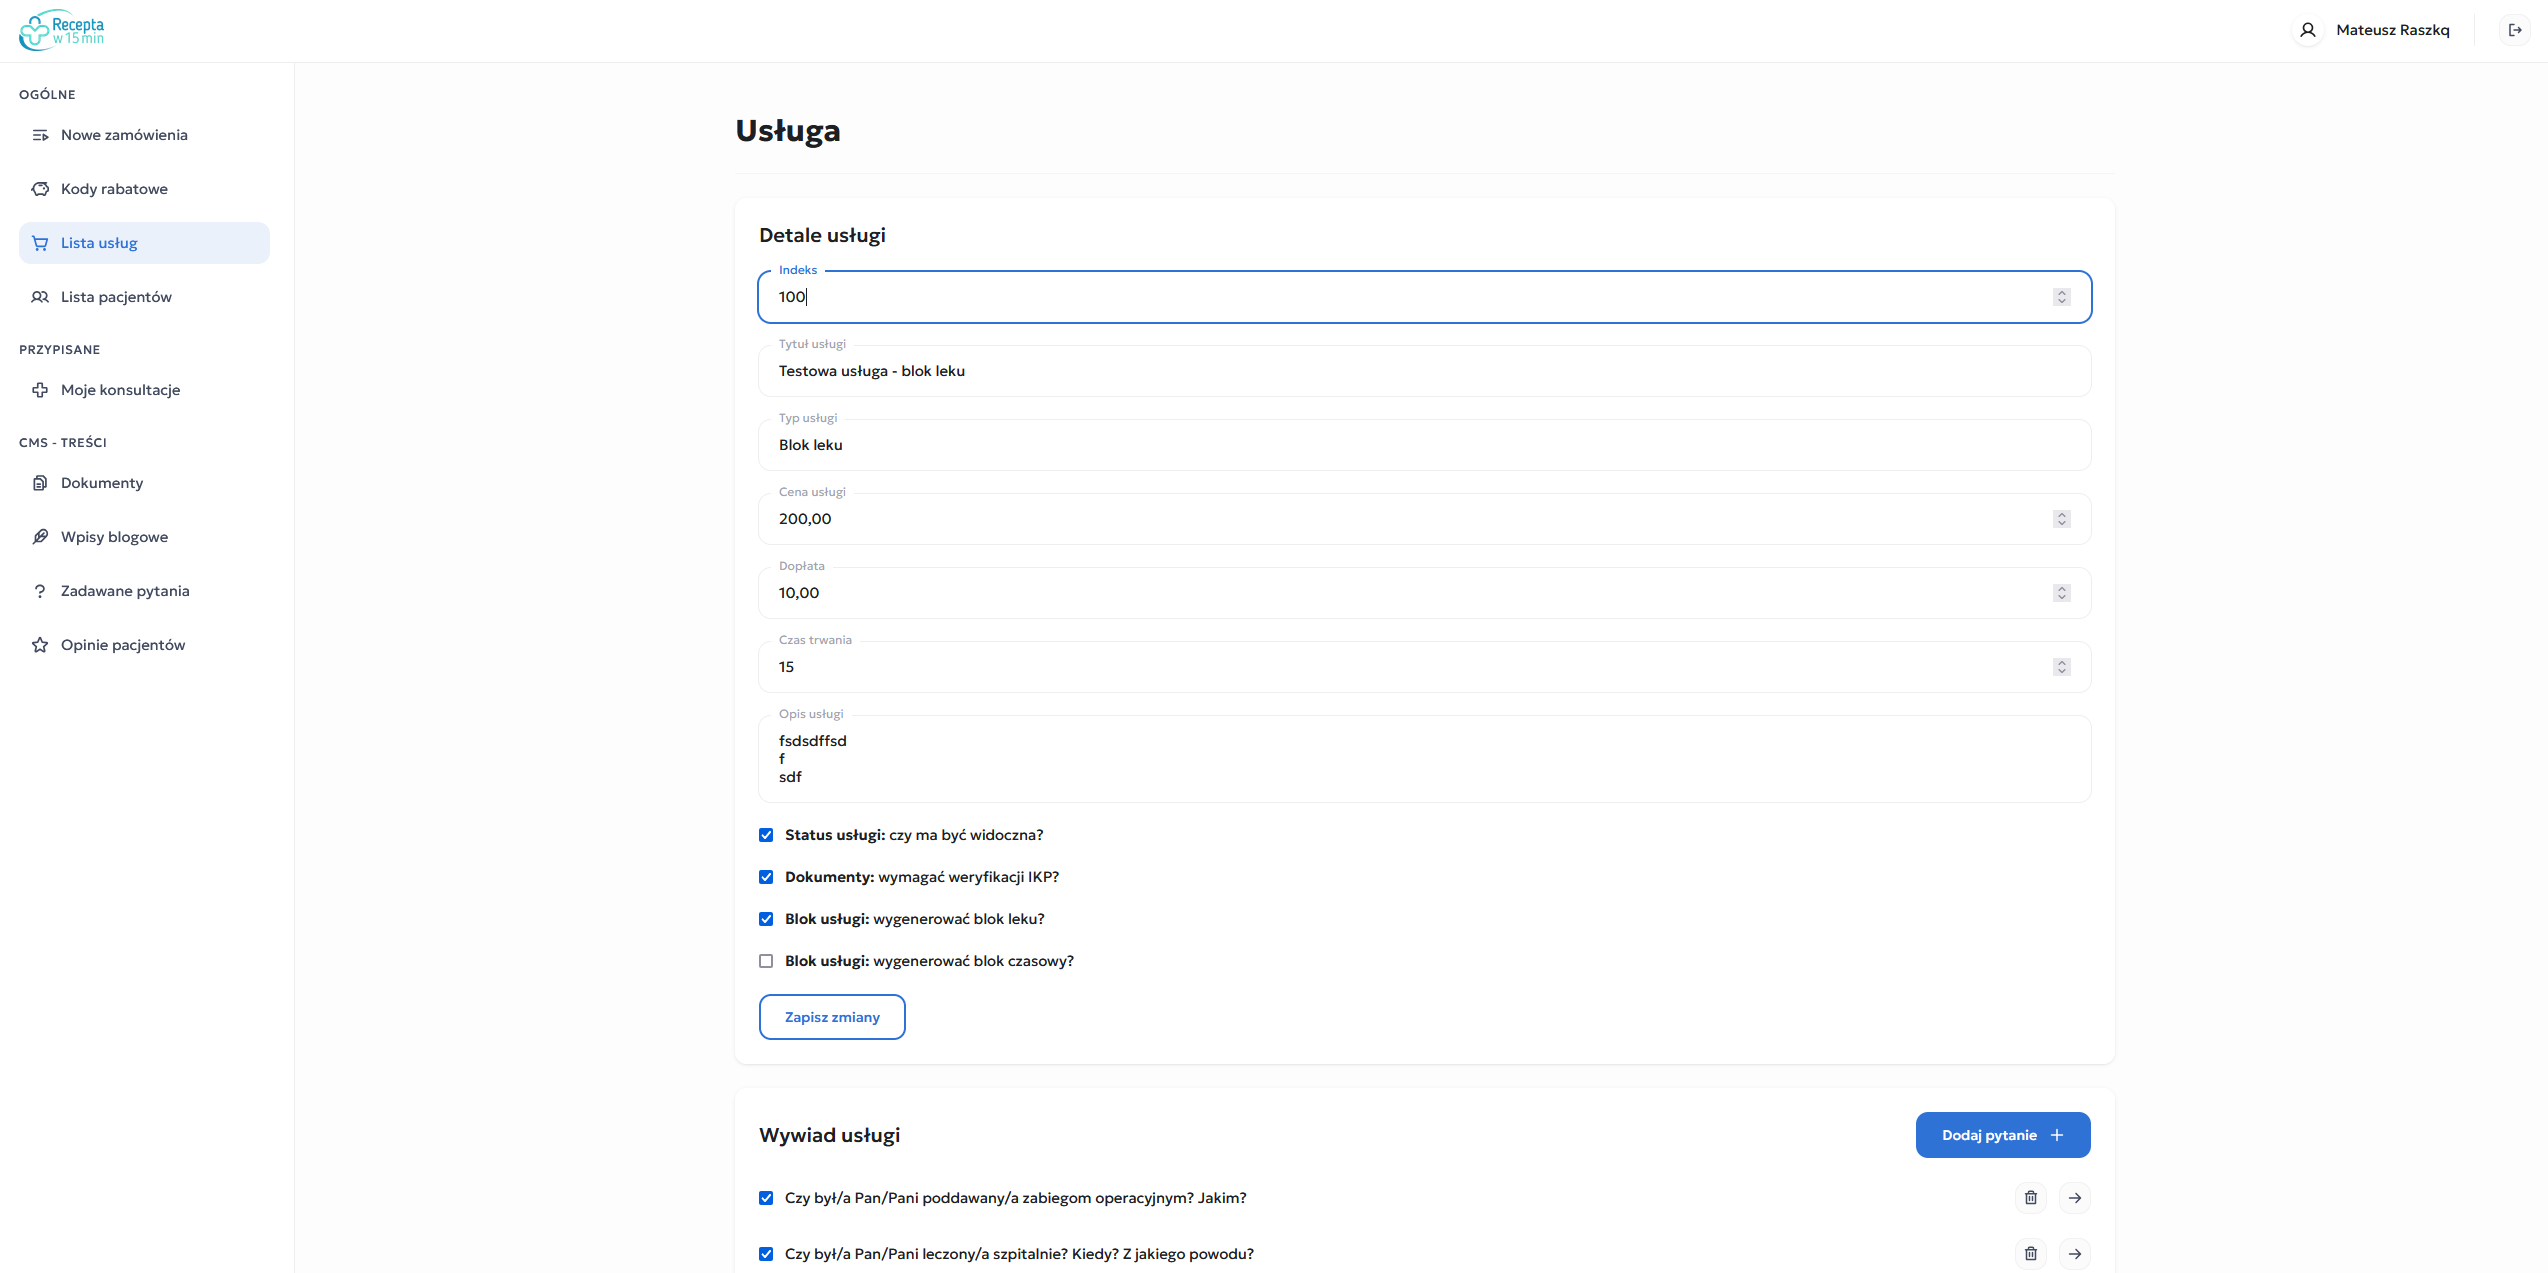Enable the blok czasowy generation checkbox
This screenshot has height=1273, width=2548.
point(766,961)
